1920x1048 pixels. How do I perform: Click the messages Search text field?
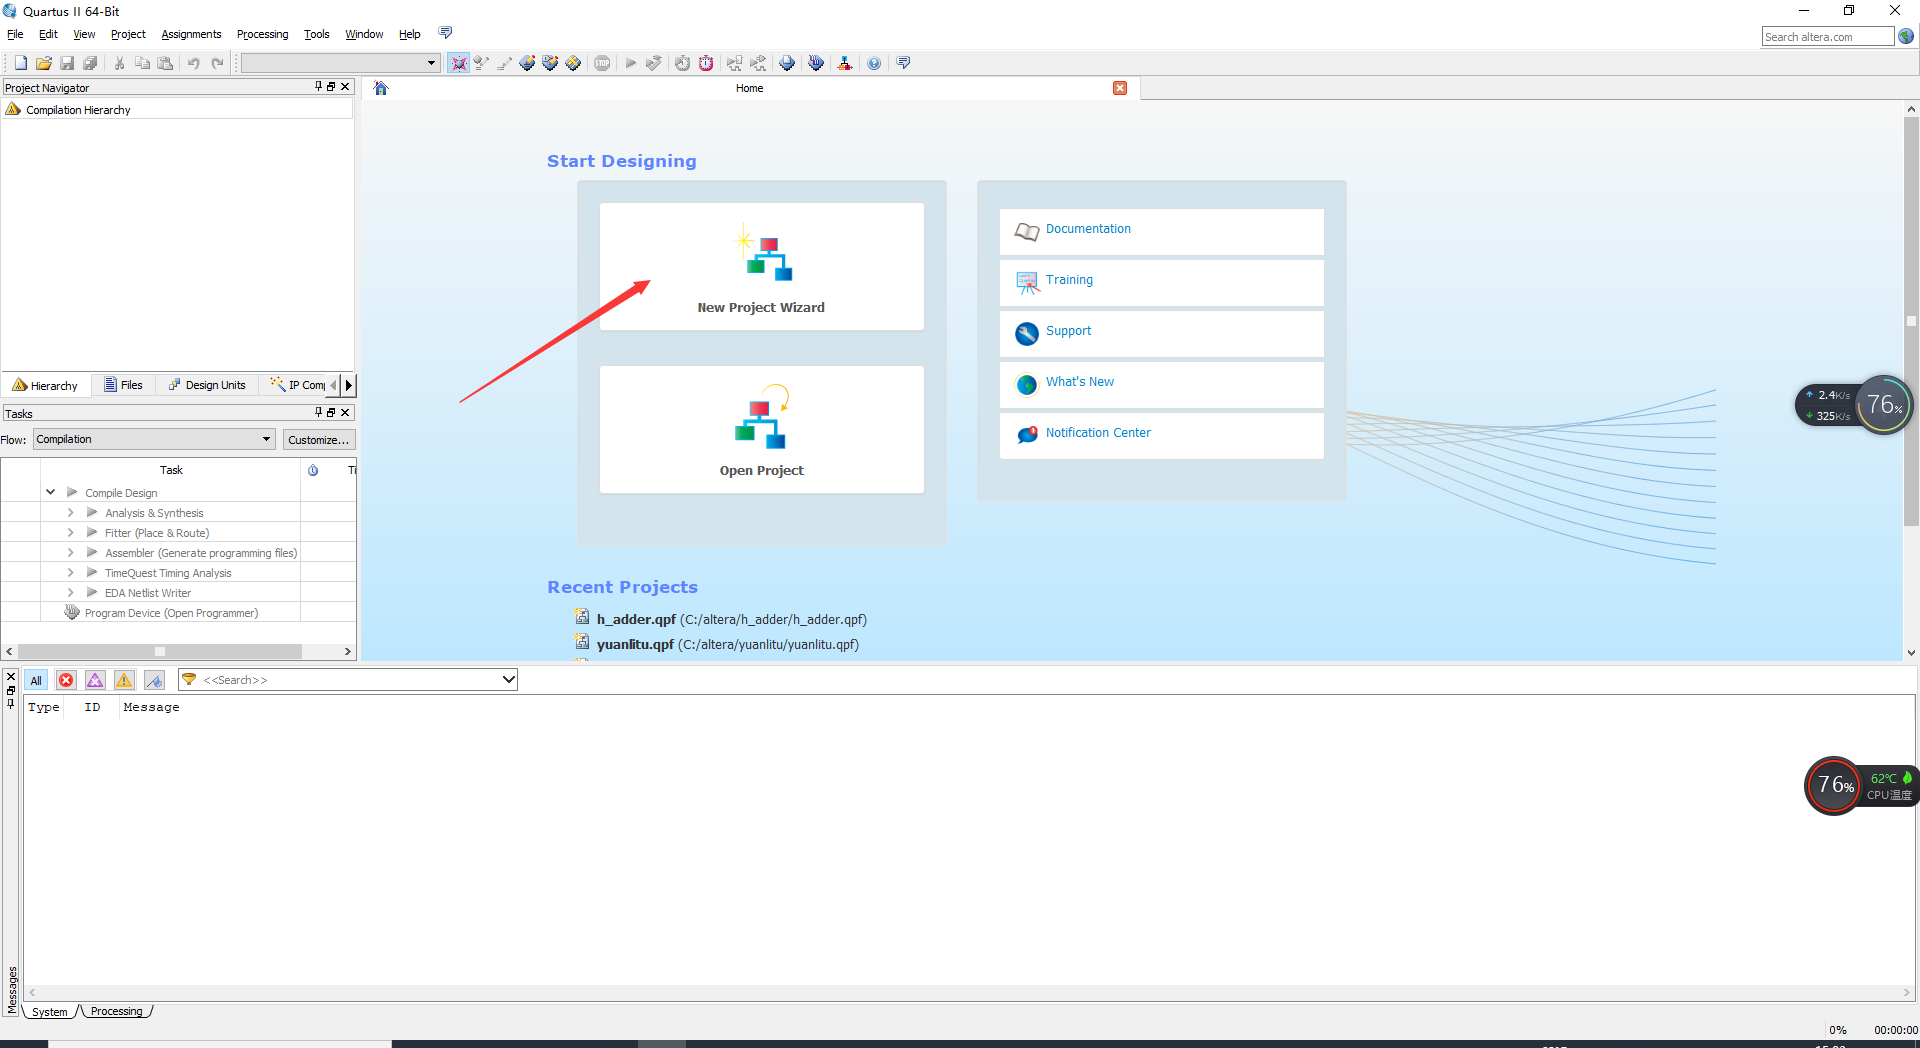coord(348,680)
